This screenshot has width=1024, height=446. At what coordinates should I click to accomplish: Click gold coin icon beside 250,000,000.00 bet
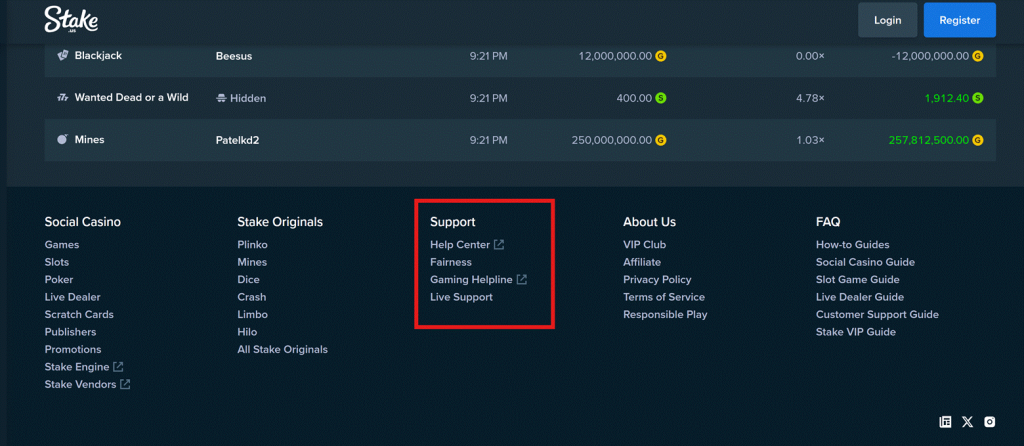coord(660,140)
